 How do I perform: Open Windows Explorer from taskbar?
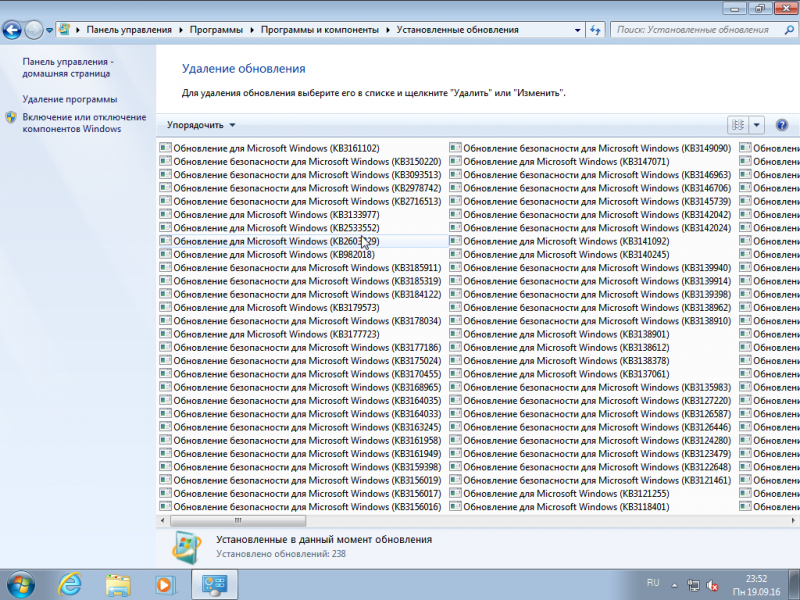coord(118,585)
